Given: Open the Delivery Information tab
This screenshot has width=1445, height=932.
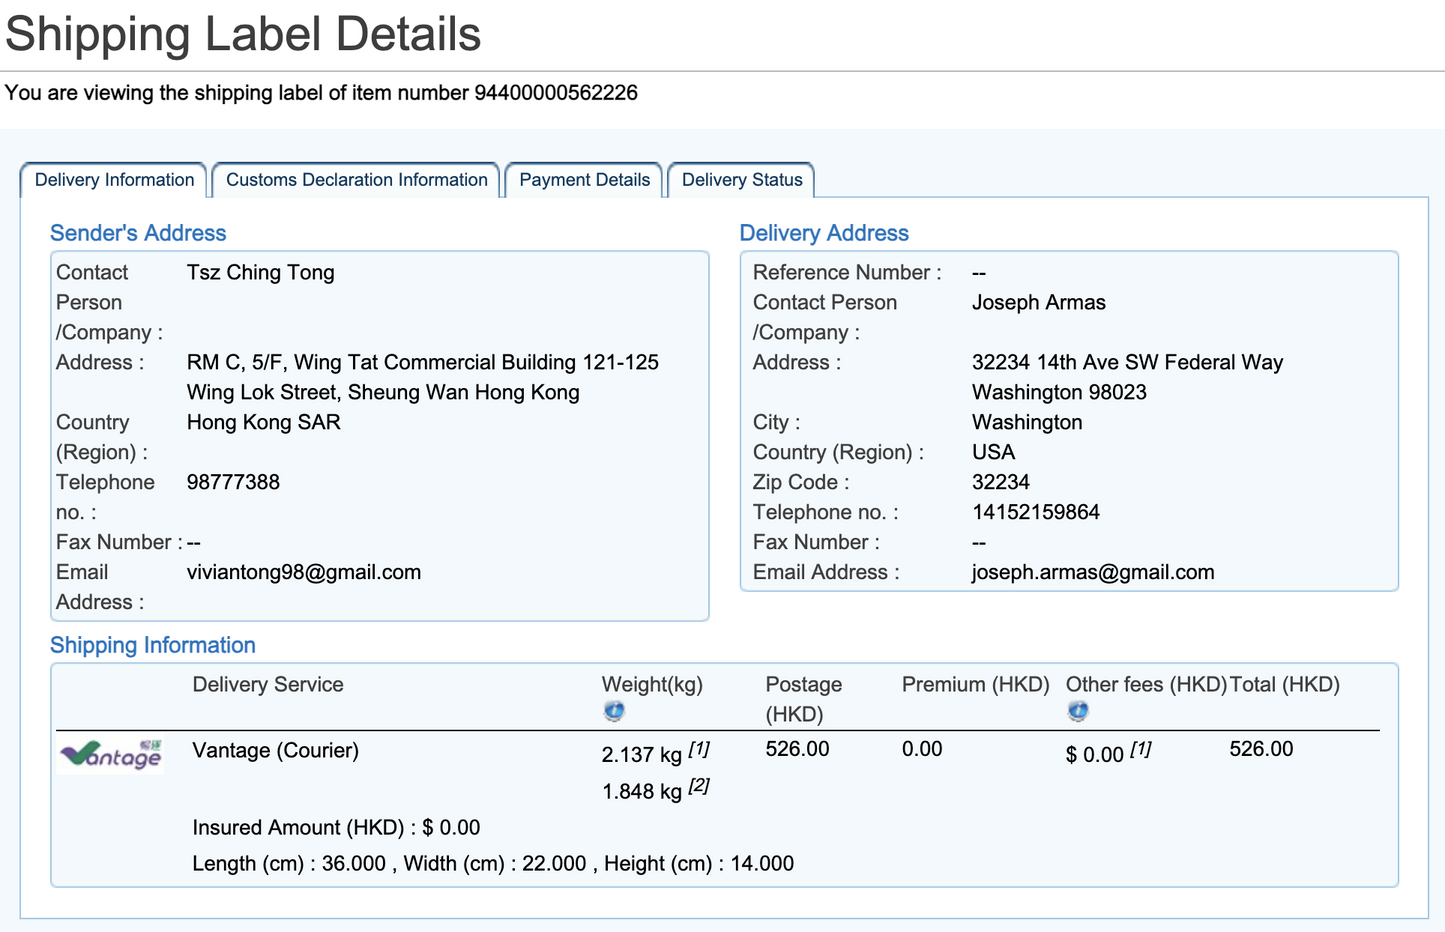Looking at the screenshot, I should [x=114, y=180].
